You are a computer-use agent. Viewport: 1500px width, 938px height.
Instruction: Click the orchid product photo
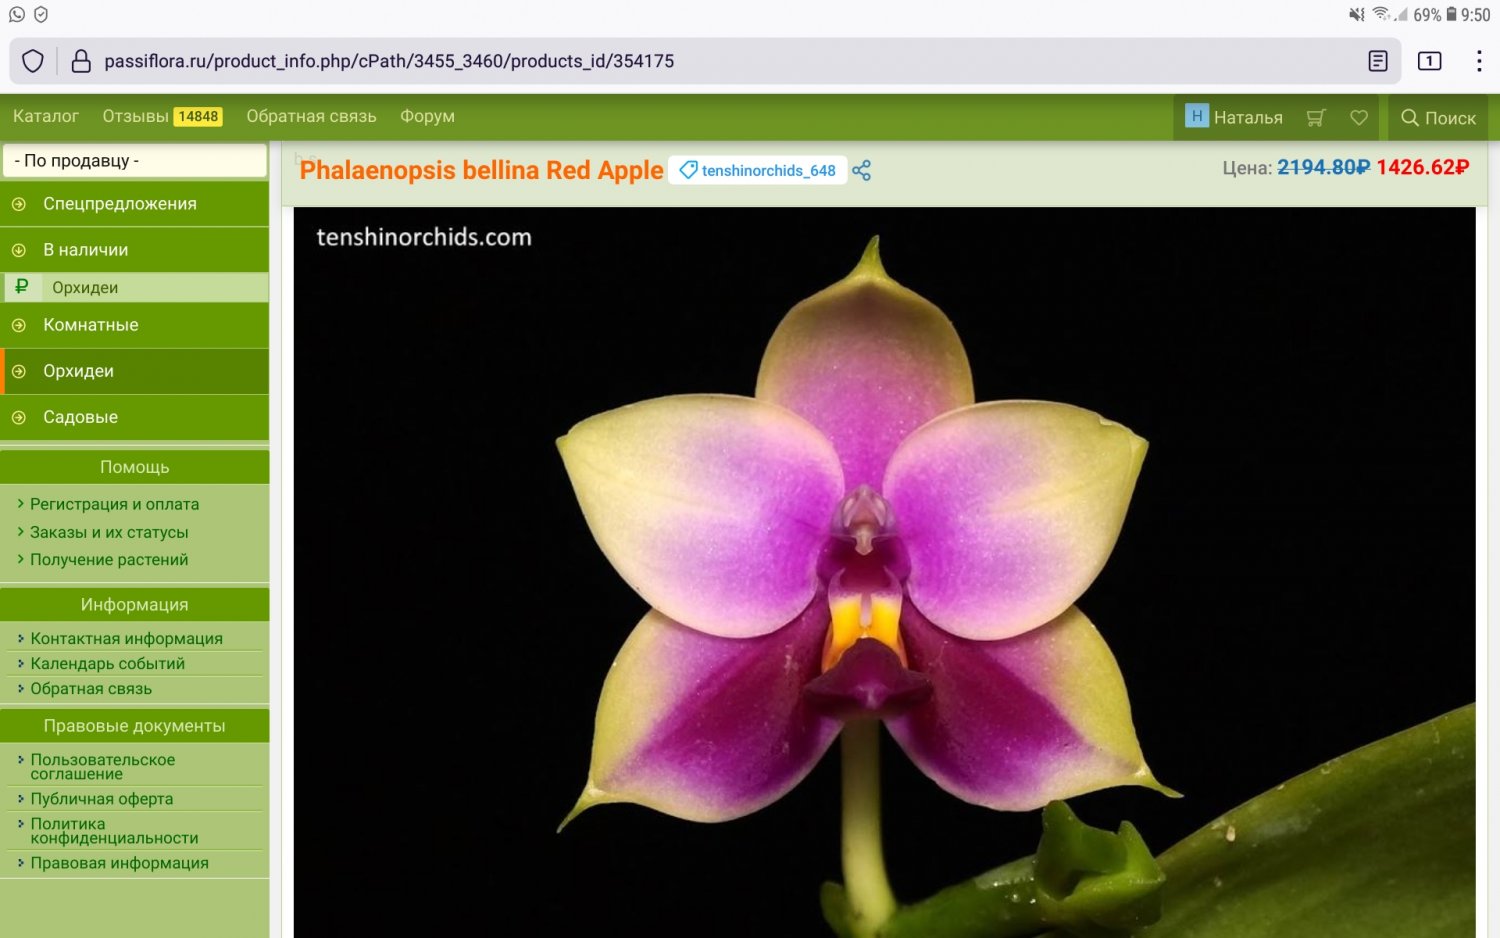point(884,570)
